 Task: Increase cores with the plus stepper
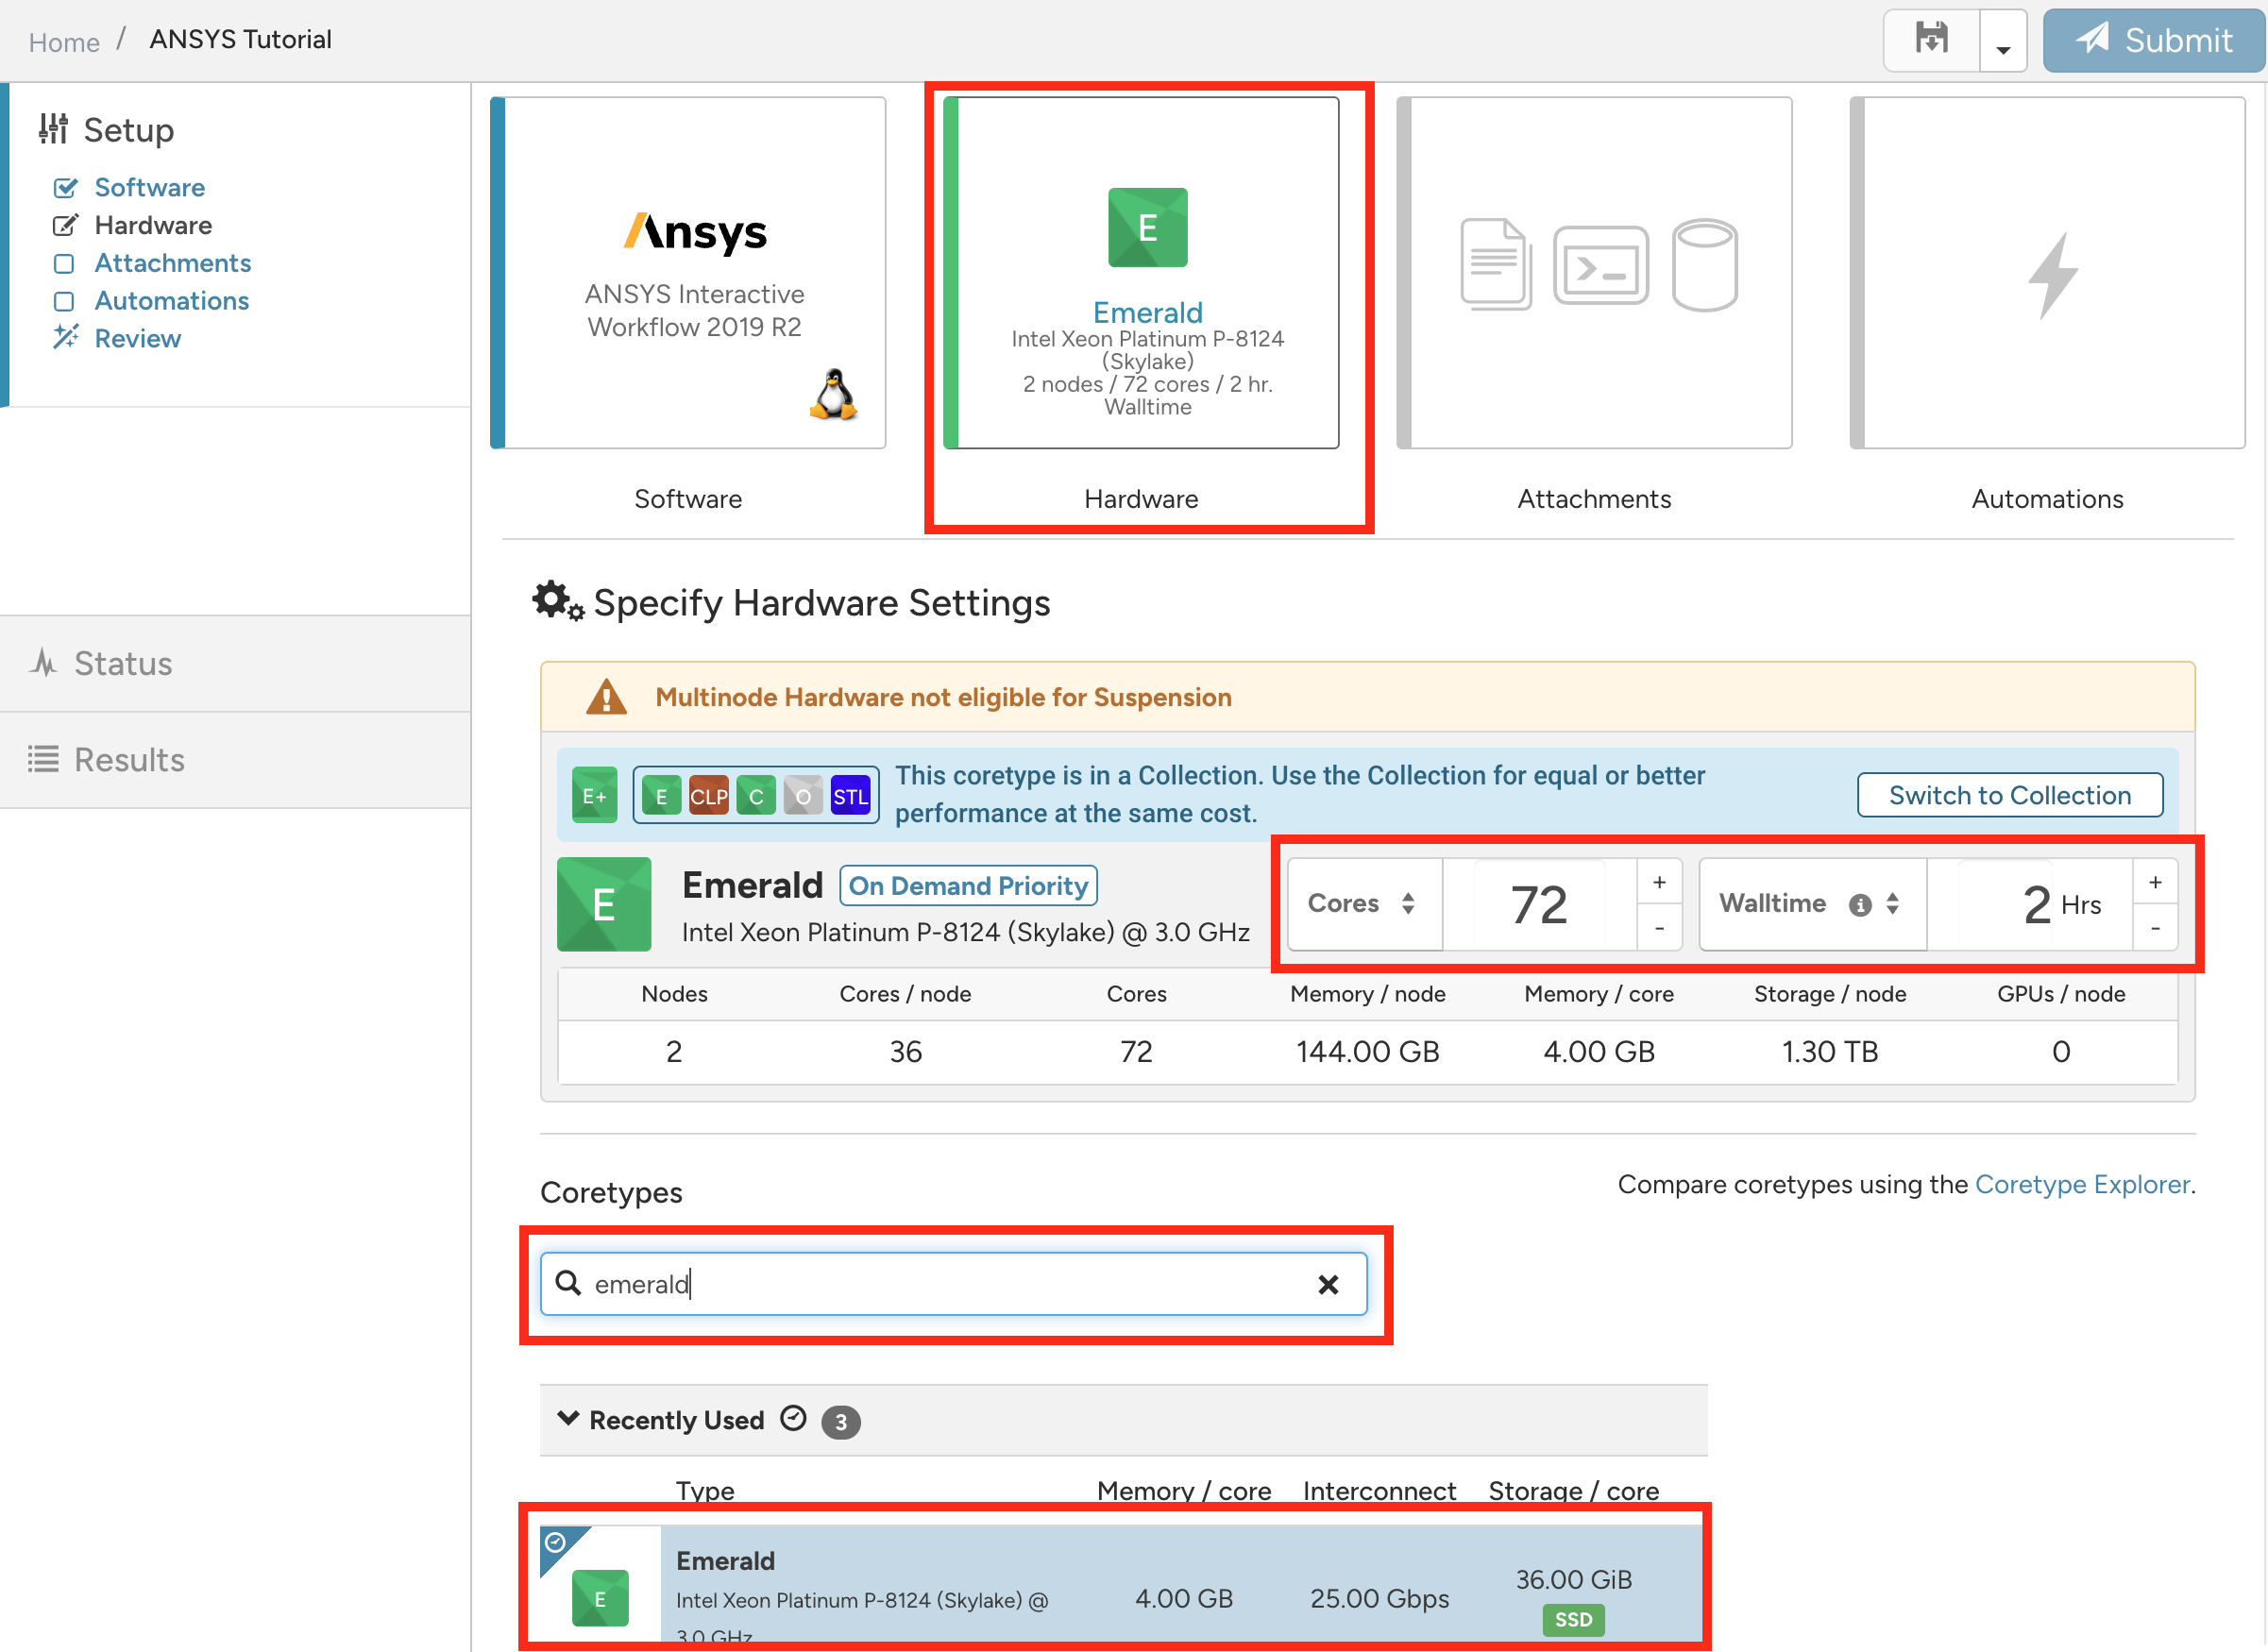tap(1659, 882)
